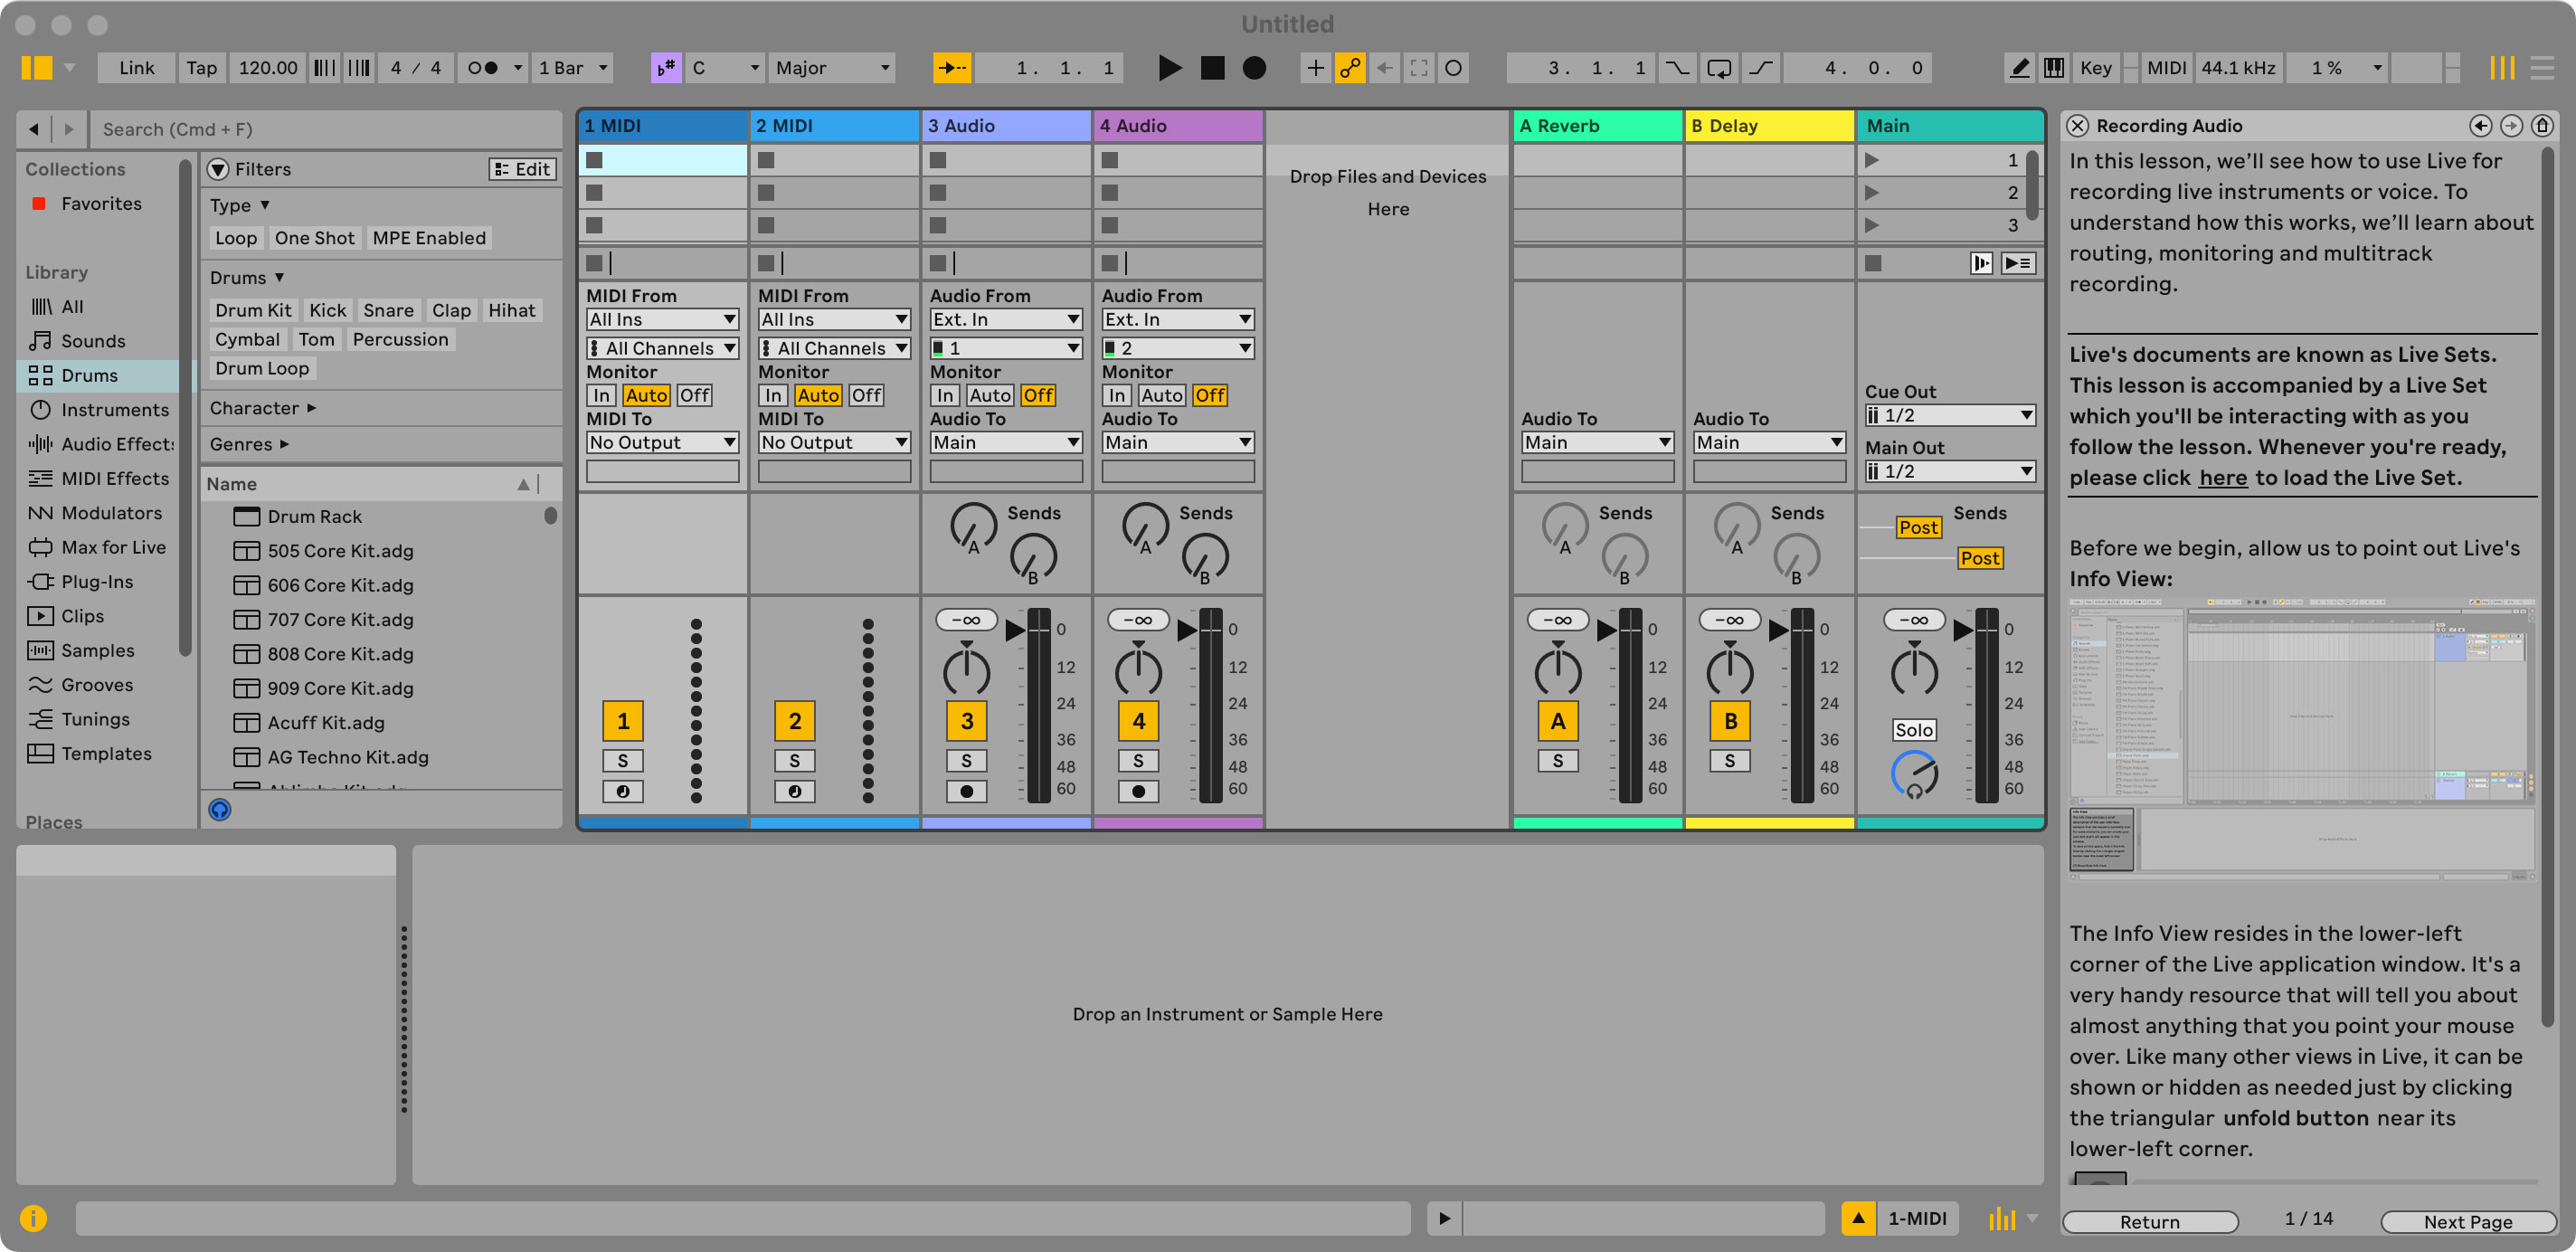This screenshot has width=2576, height=1252.
Task: Click 3 Audio pan knob
Action: pos(966,672)
